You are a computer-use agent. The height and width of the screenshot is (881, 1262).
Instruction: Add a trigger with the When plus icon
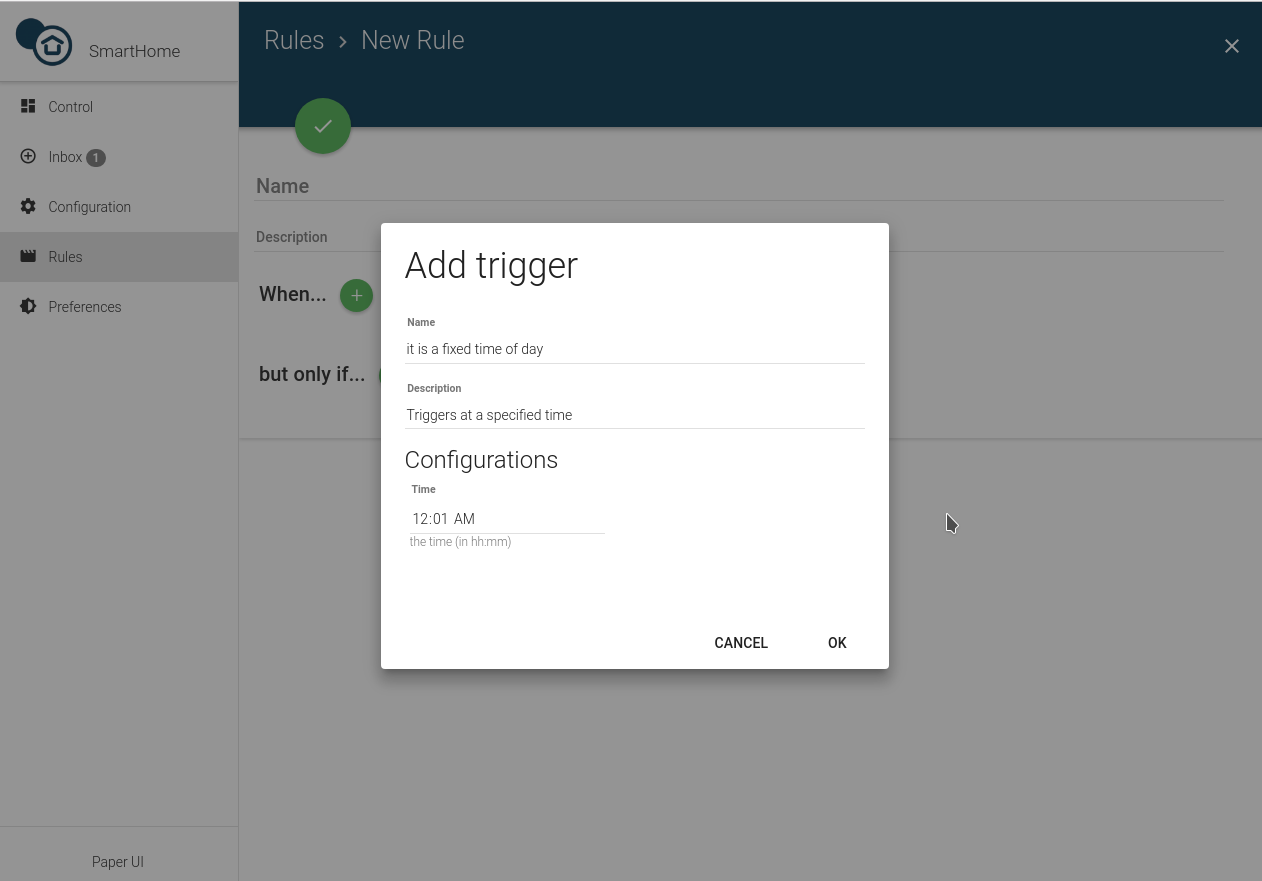356,295
